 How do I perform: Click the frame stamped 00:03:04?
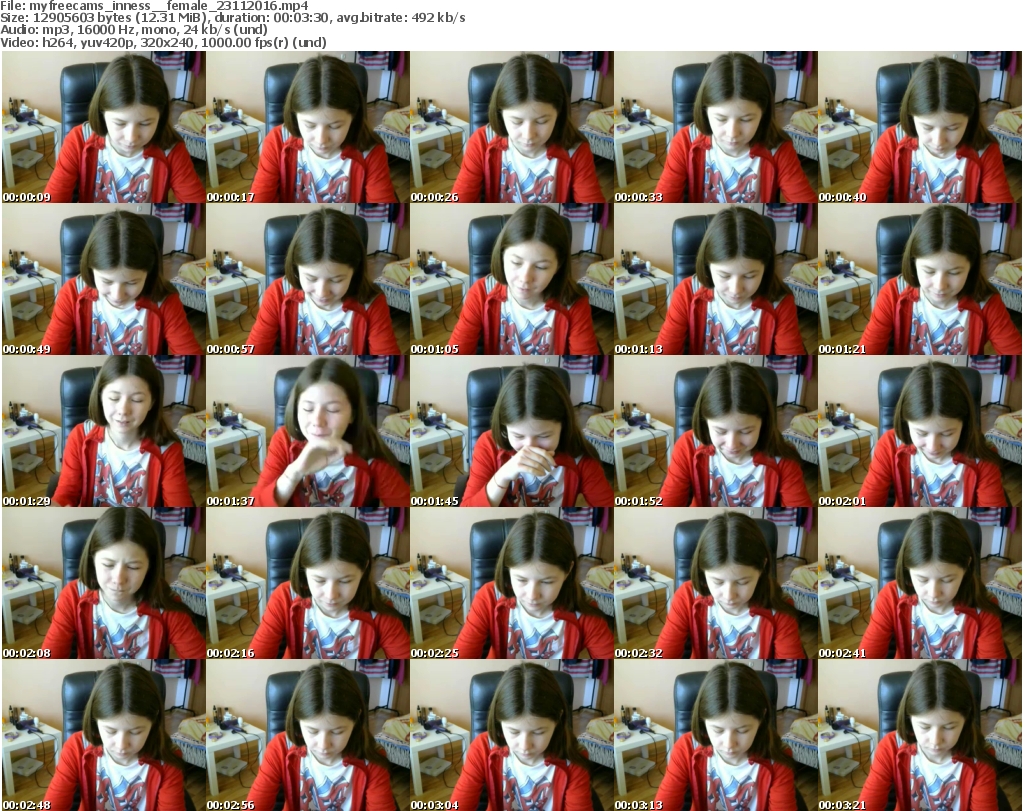click(511, 735)
